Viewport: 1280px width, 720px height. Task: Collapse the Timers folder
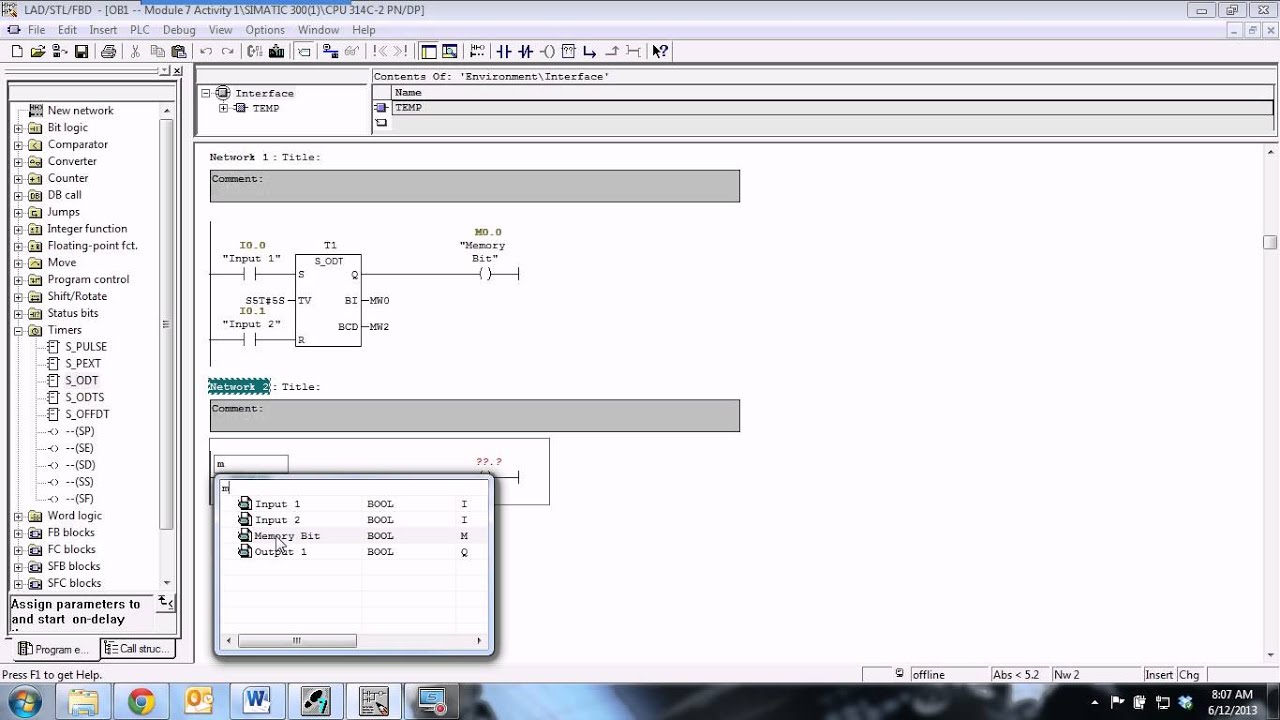click(18, 331)
